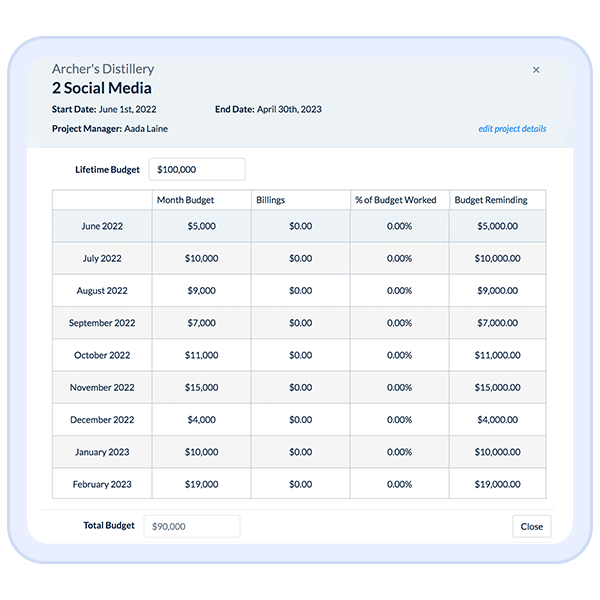Click January 2023 month budget cell
Screen dimensions: 600x600
point(201,452)
